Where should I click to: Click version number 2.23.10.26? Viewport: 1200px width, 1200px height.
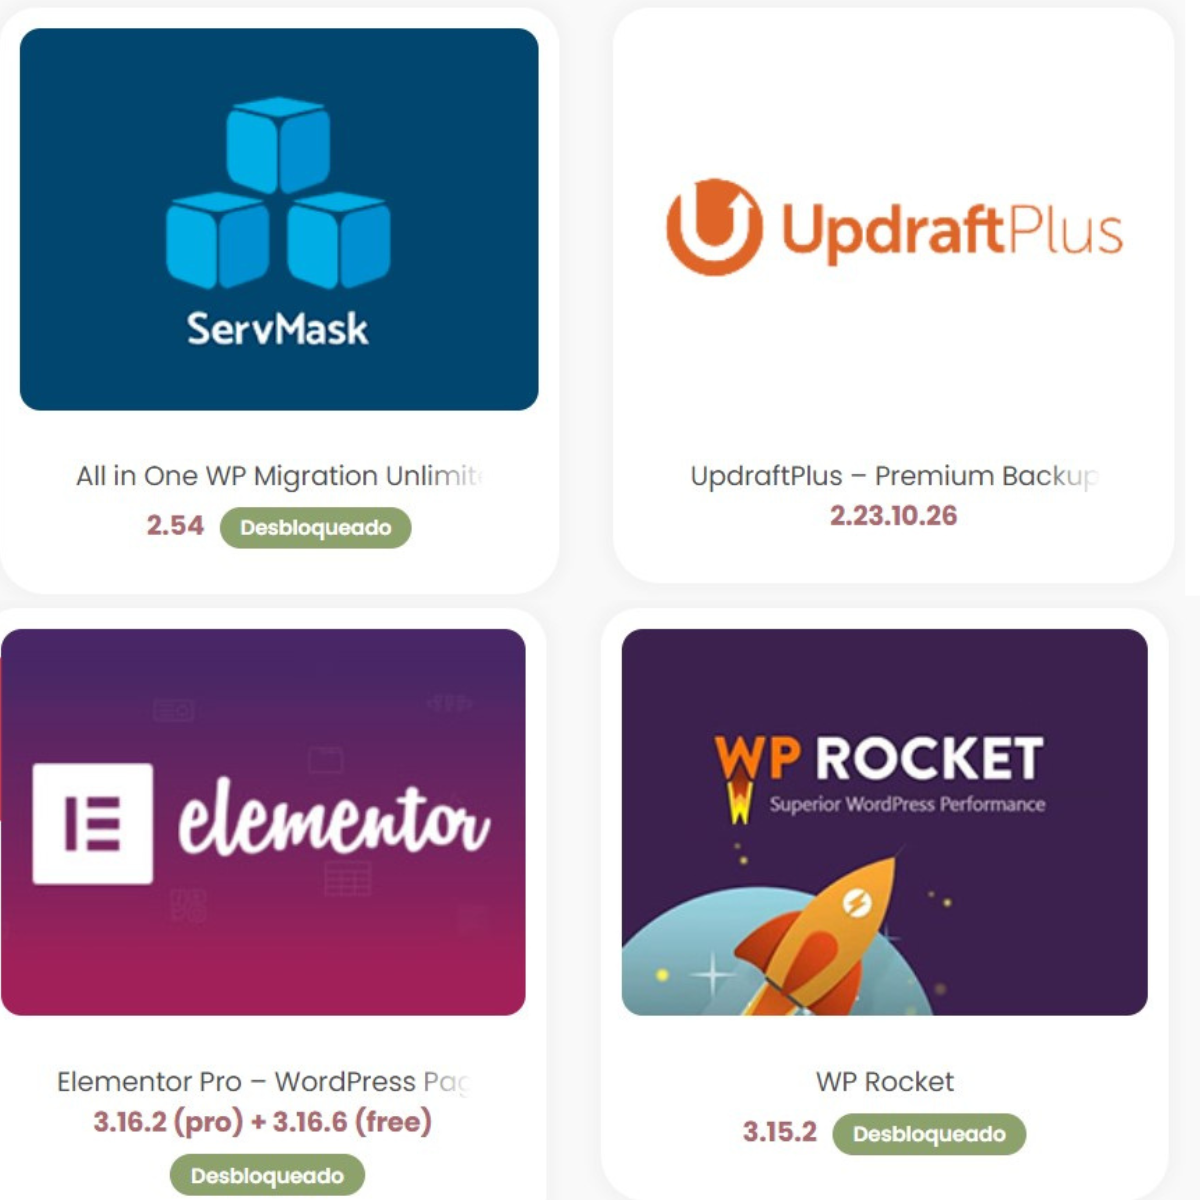[x=894, y=516]
